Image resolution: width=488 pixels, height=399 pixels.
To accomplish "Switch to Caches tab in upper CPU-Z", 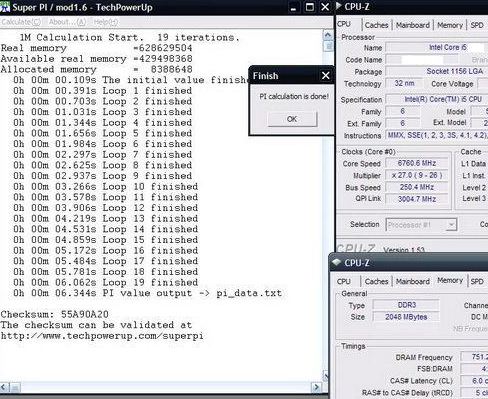I will click(x=376, y=25).
